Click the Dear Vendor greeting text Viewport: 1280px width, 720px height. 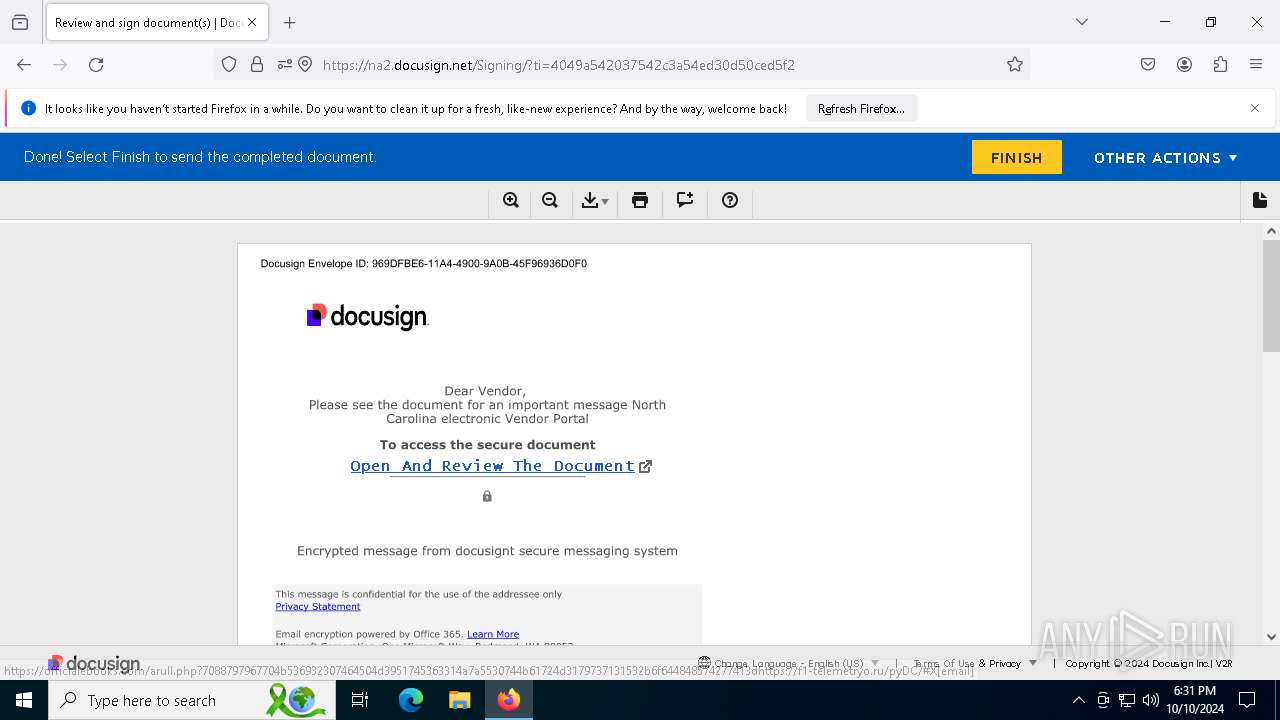pos(485,391)
